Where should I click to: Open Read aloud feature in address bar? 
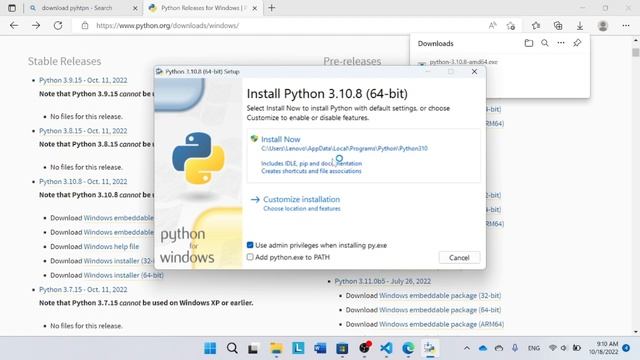point(493,25)
